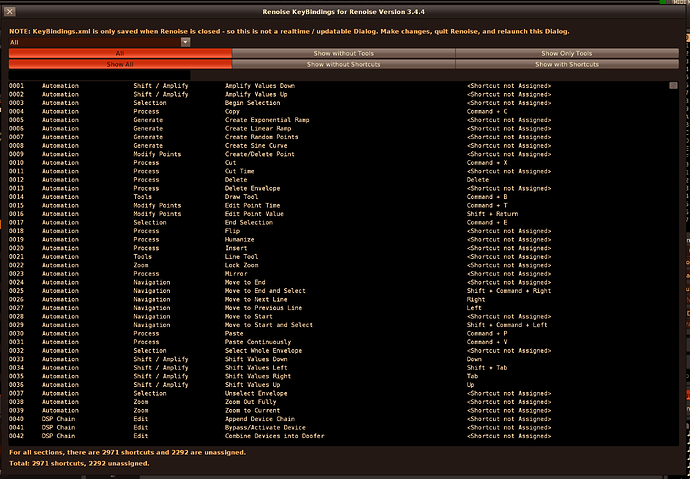Viewport: 690px width, 479px height.
Task: Click 'Show Only Tools' filter
Action: (567, 53)
